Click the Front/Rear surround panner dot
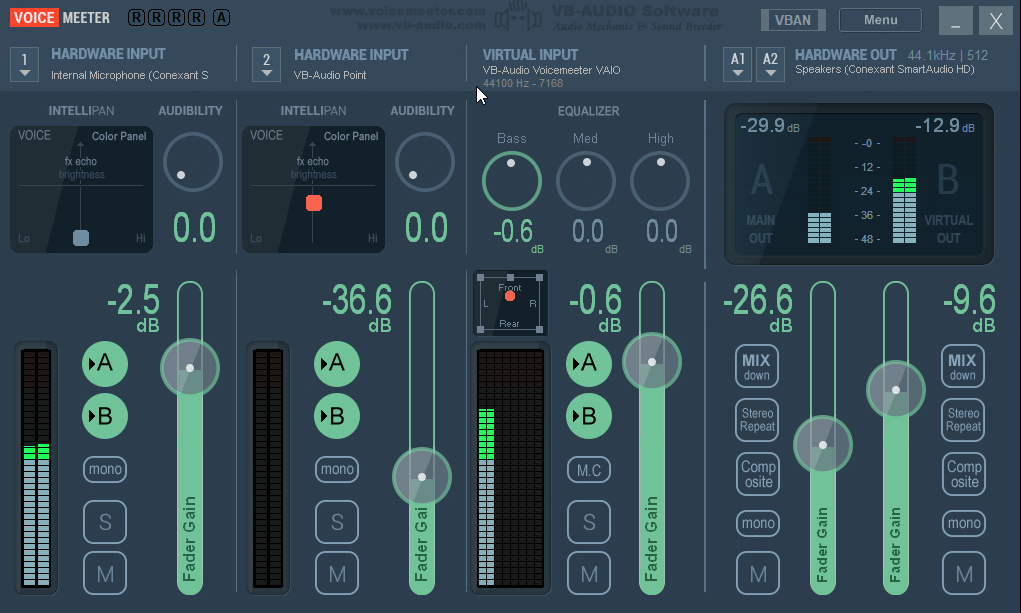Screen dimensions: 1021x613 pyautogui.click(x=510, y=296)
